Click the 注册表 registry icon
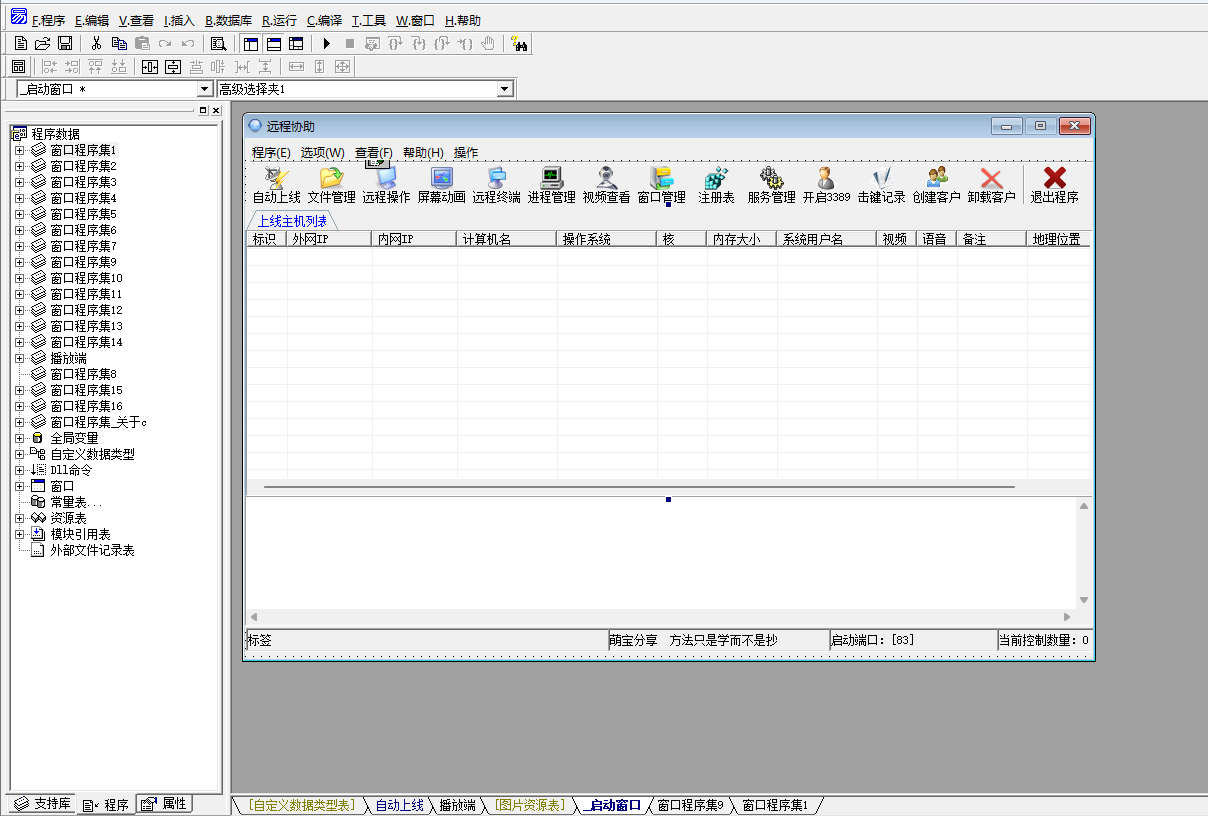Viewport: 1208px width, 816px height. tap(716, 179)
